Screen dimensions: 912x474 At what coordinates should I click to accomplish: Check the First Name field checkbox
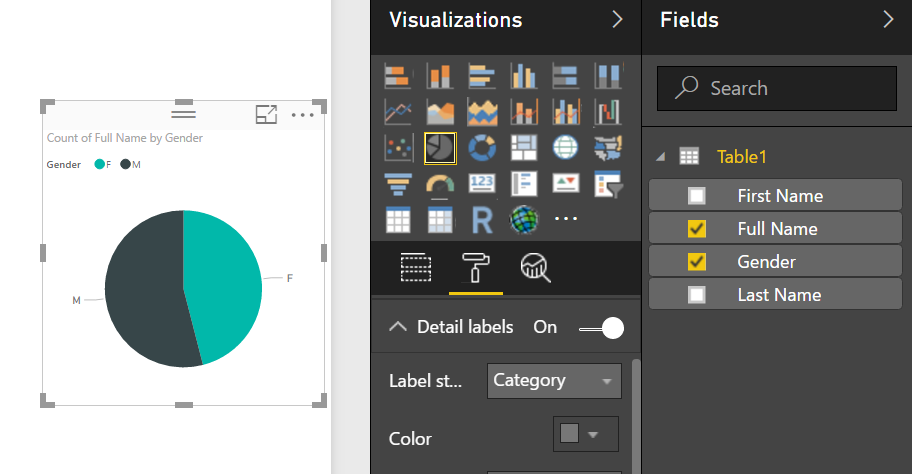696,196
